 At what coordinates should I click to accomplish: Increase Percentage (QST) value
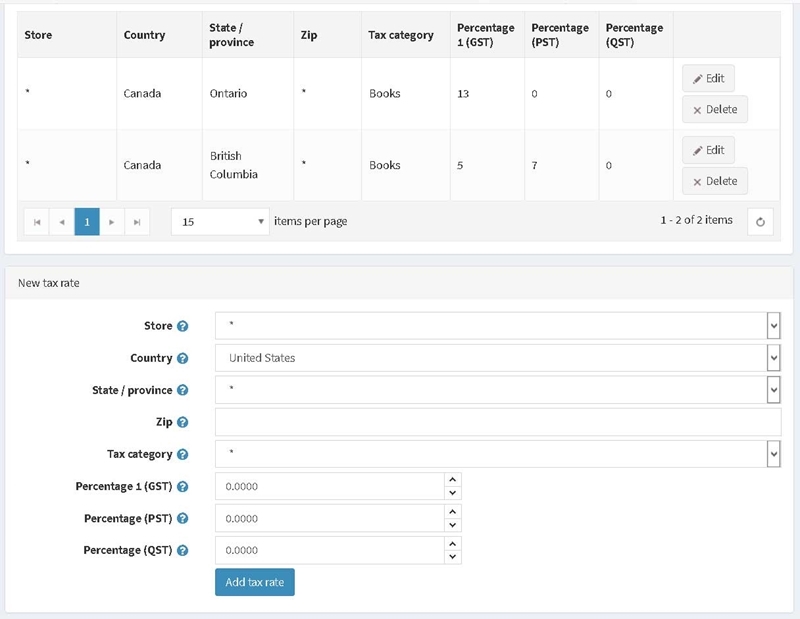click(x=453, y=544)
